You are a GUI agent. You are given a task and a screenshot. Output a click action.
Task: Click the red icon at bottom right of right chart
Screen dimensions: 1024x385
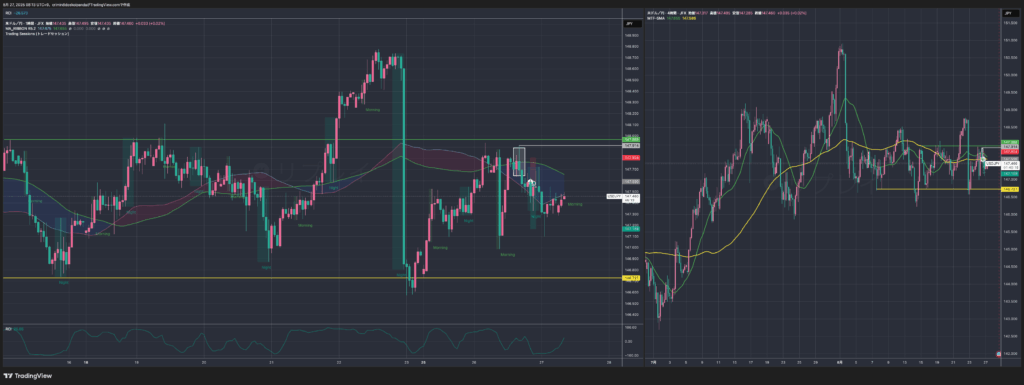pyautogui.click(x=999, y=354)
